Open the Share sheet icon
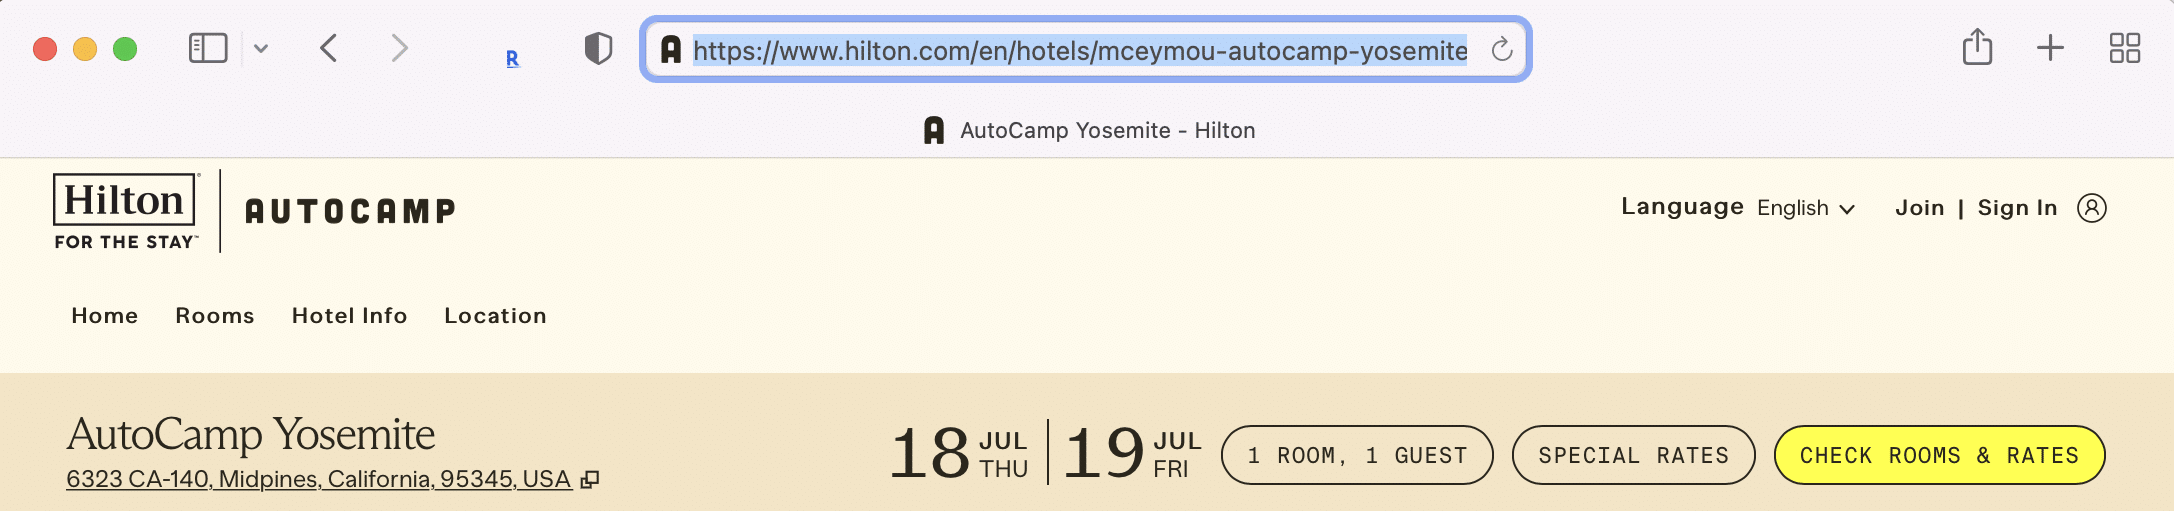 tap(1977, 47)
